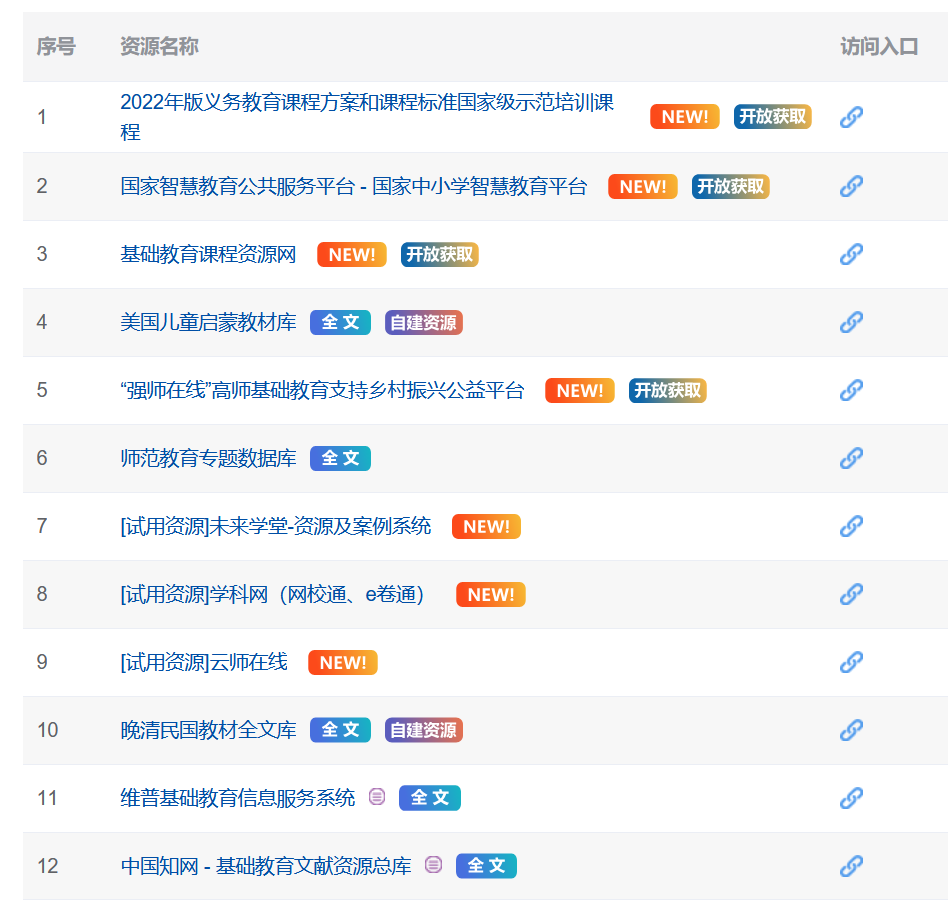Click 全文 badge beside 维普基础教育信息服务系统

click(x=430, y=798)
